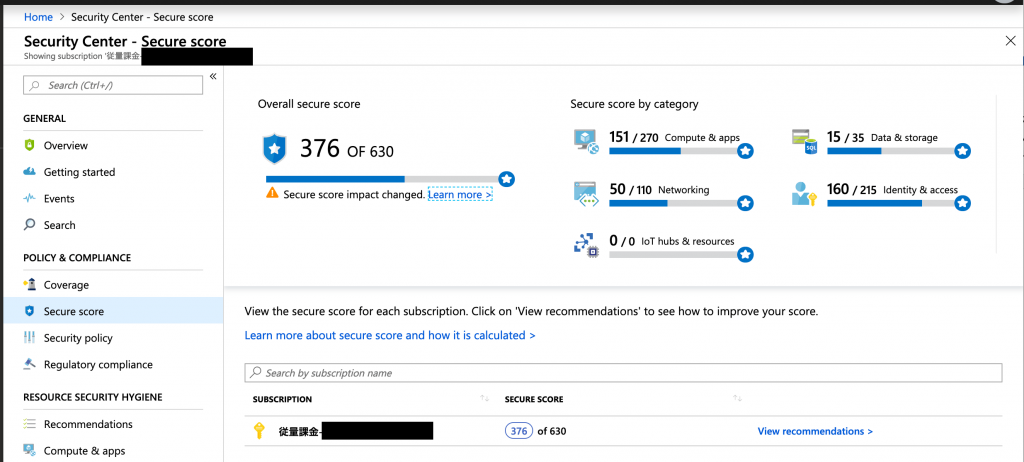Click the Getting started cloud icon

(29, 172)
